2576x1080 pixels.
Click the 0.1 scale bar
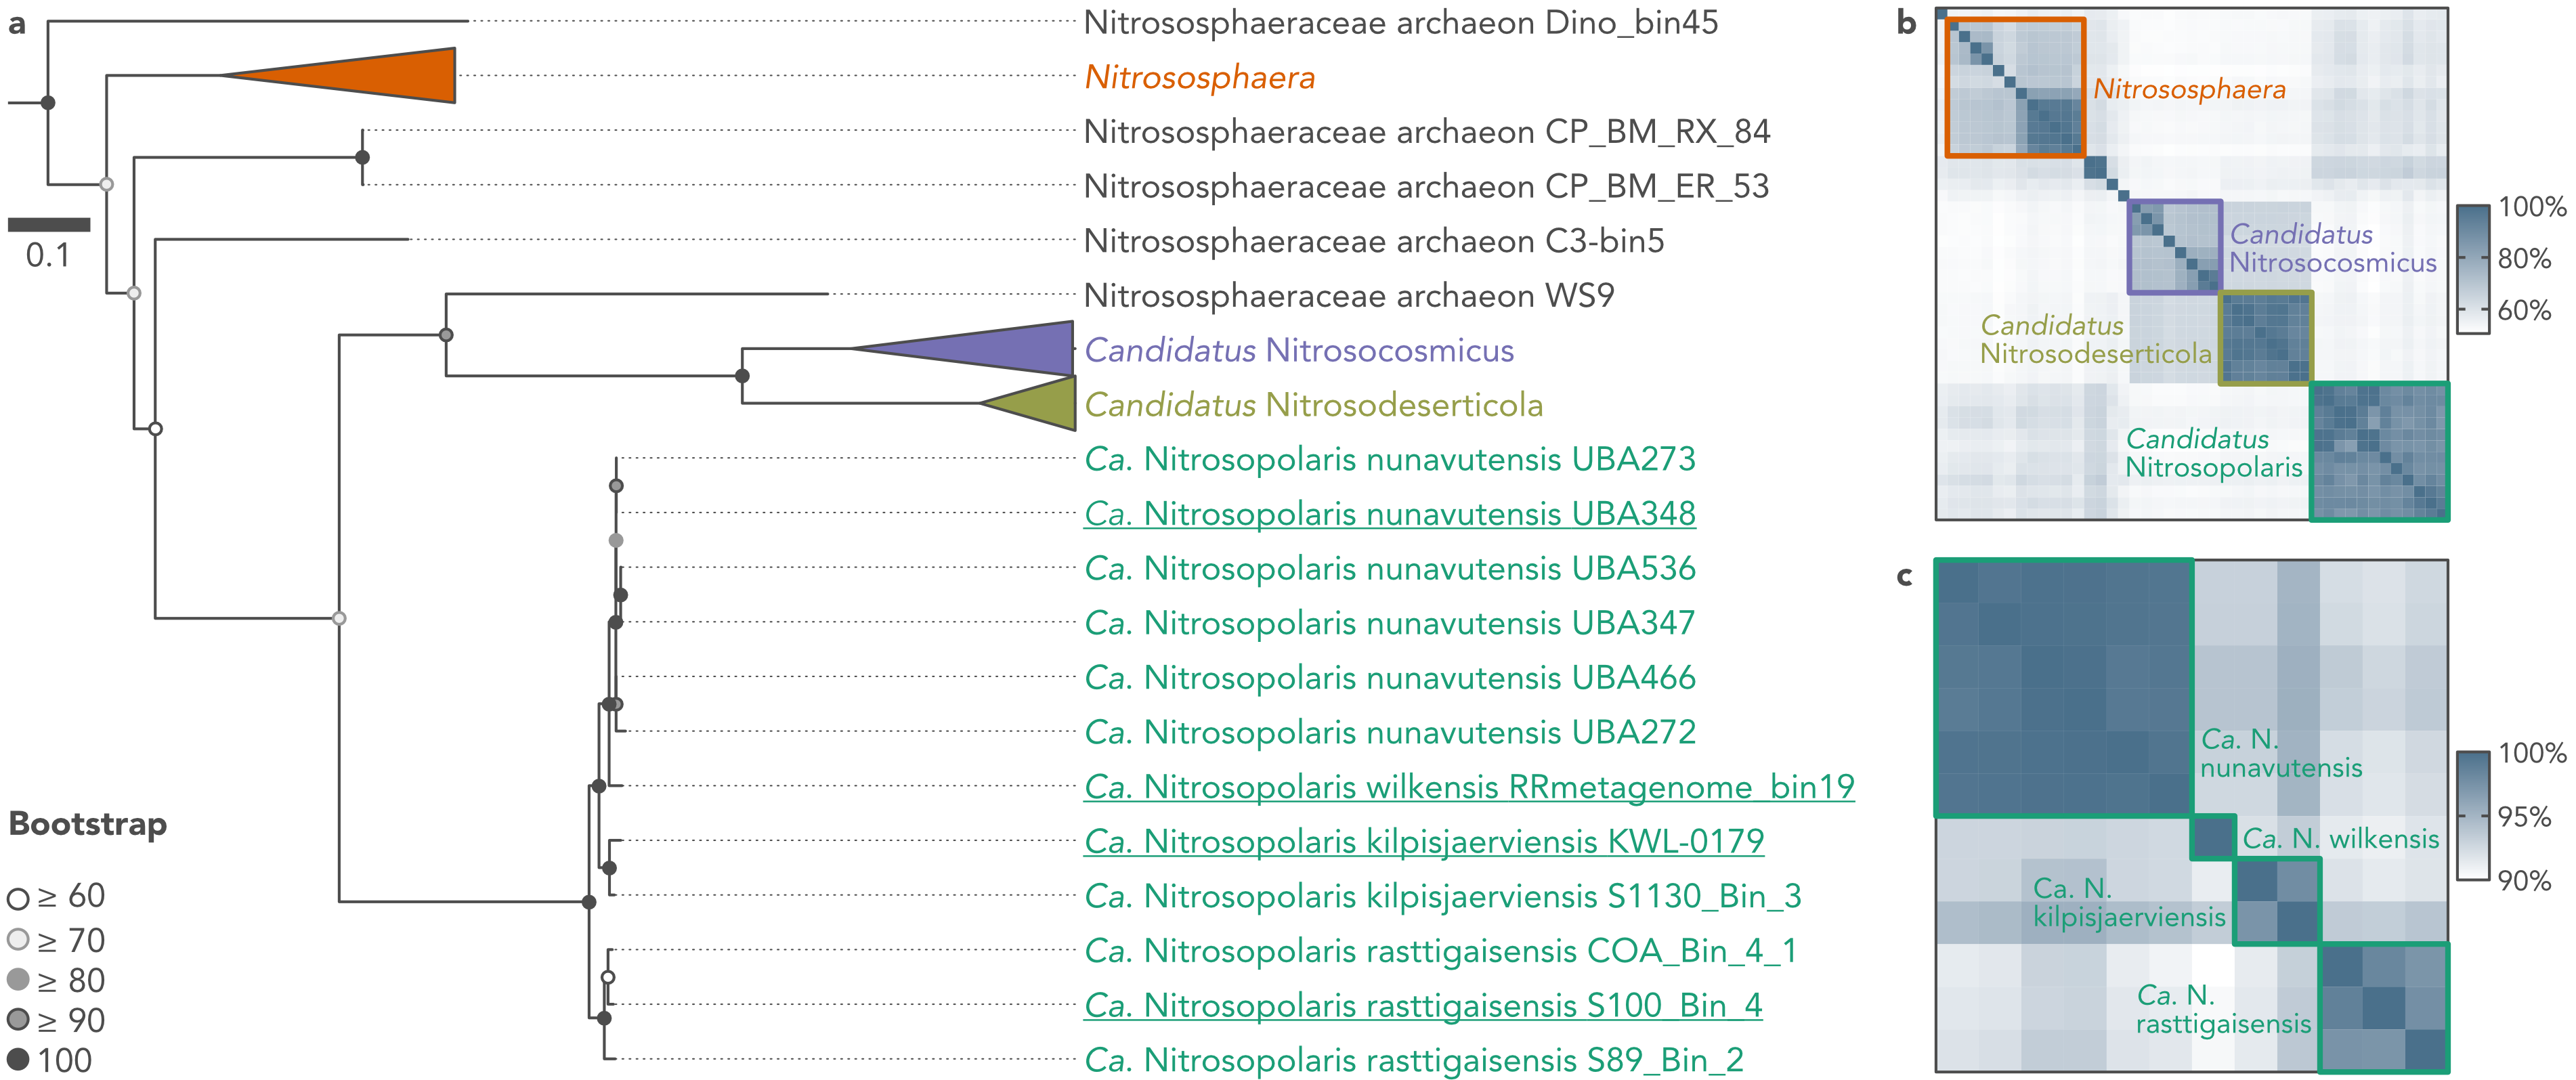[x=49, y=225]
